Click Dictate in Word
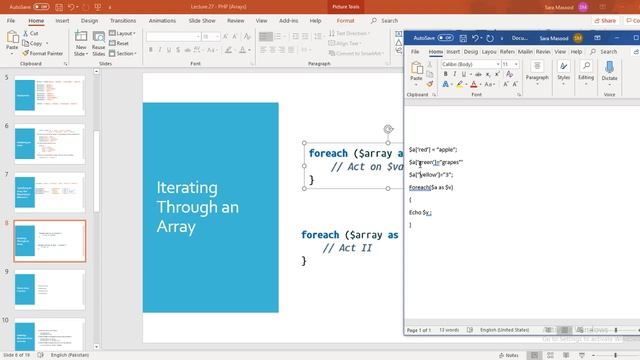The image size is (640, 360). point(609,73)
